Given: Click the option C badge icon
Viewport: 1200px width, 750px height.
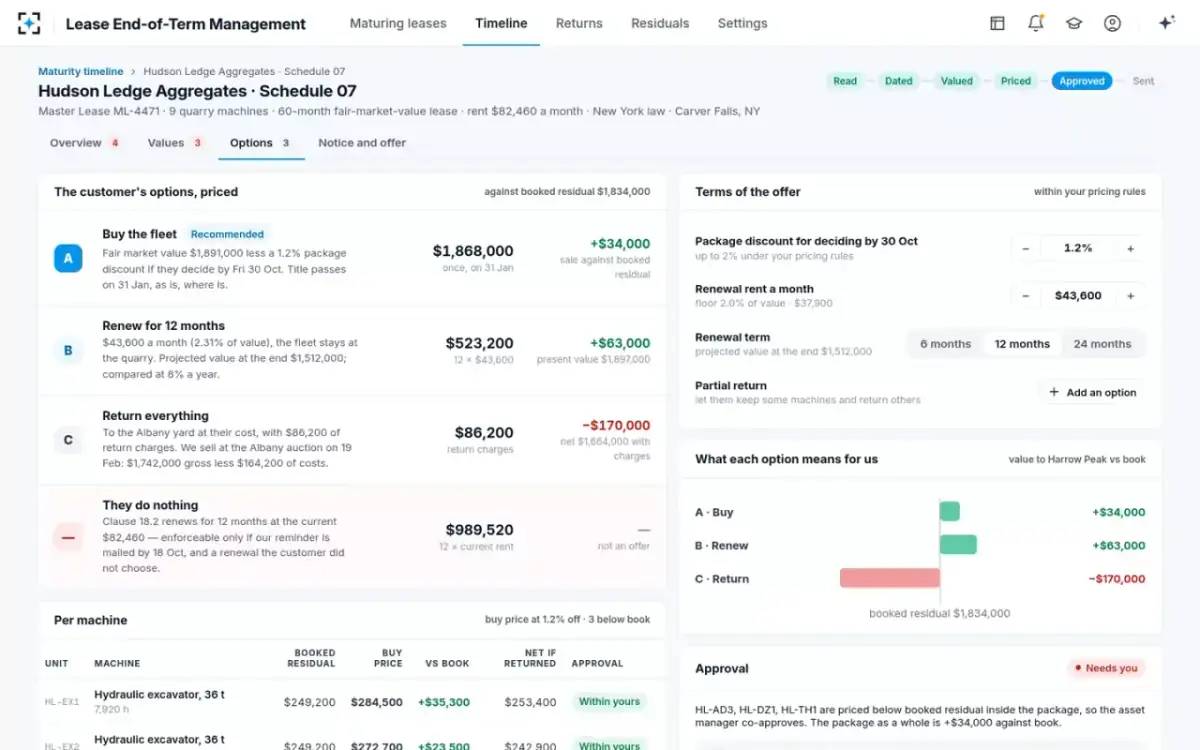Looking at the screenshot, I should [68, 440].
